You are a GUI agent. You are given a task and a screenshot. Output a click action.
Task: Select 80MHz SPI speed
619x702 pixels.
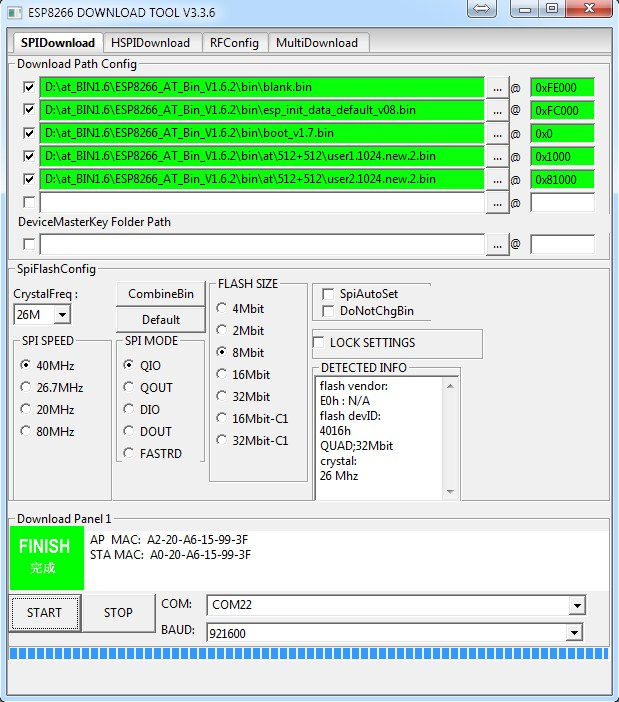(26, 431)
